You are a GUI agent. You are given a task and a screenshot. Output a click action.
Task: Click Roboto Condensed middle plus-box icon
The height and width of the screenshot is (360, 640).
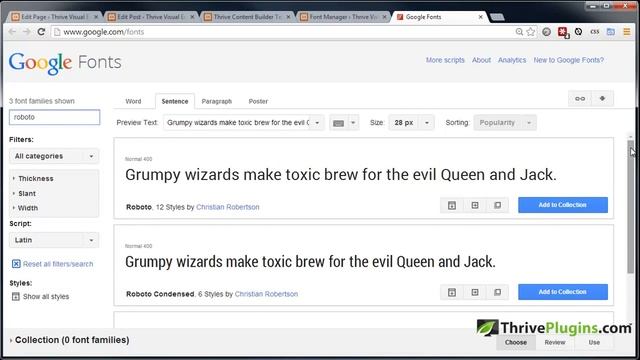click(x=475, y=292)
